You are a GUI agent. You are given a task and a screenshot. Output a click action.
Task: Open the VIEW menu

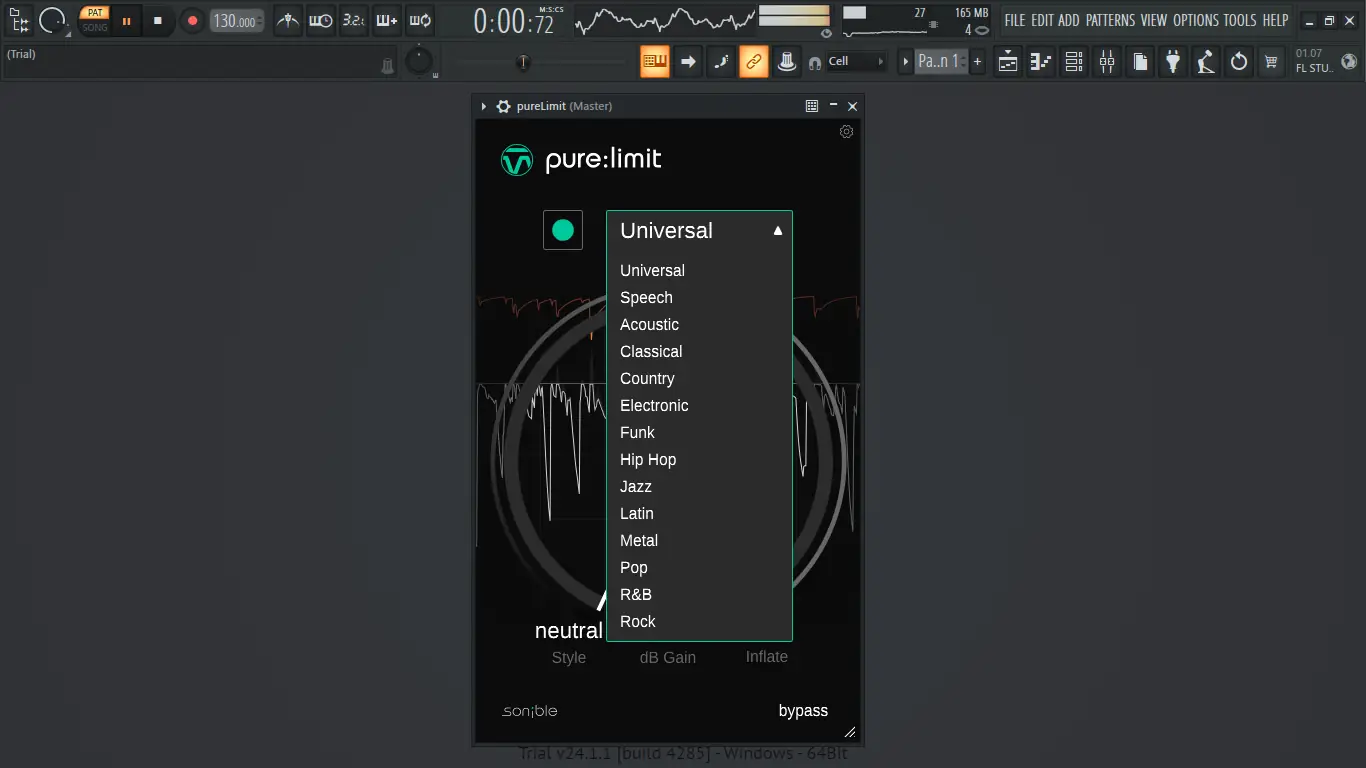tap(1154, 20)
